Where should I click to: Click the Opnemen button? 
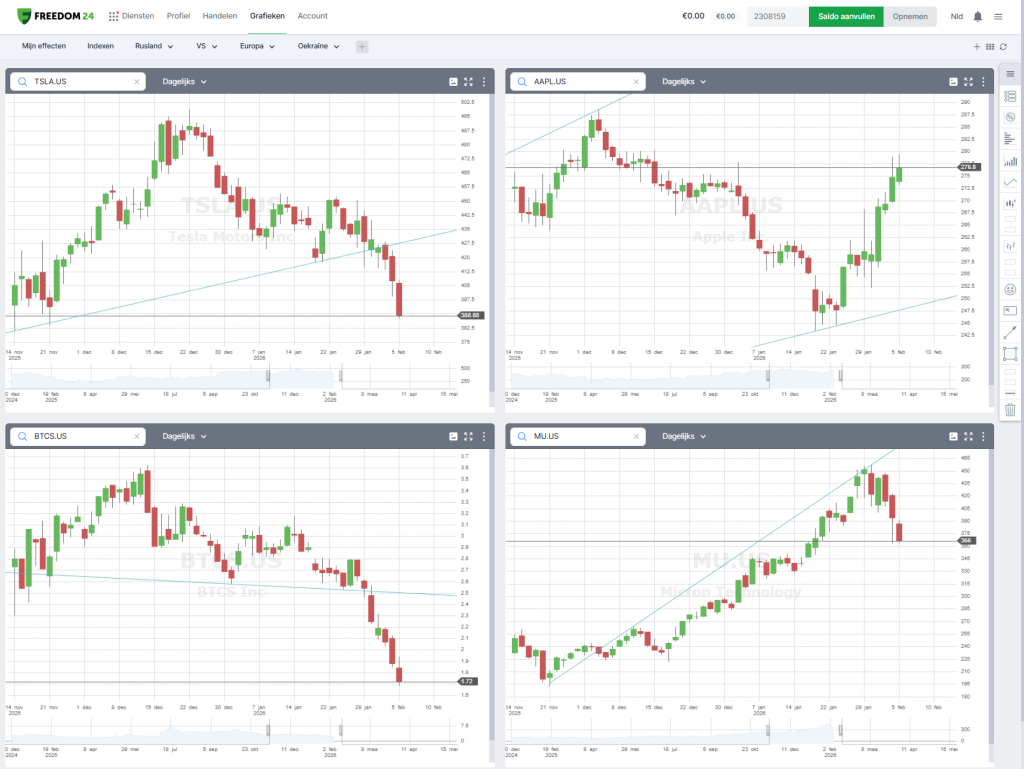pos(910,16)
